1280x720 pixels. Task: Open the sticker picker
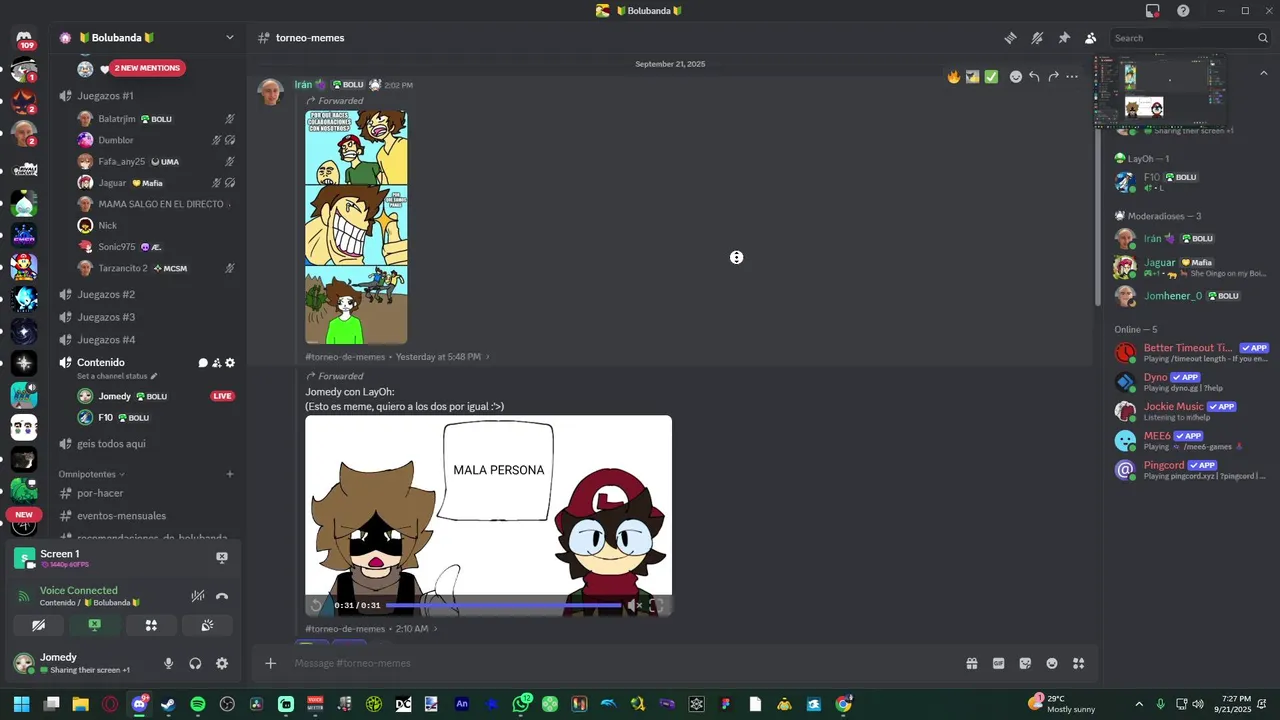[1025, 663]
